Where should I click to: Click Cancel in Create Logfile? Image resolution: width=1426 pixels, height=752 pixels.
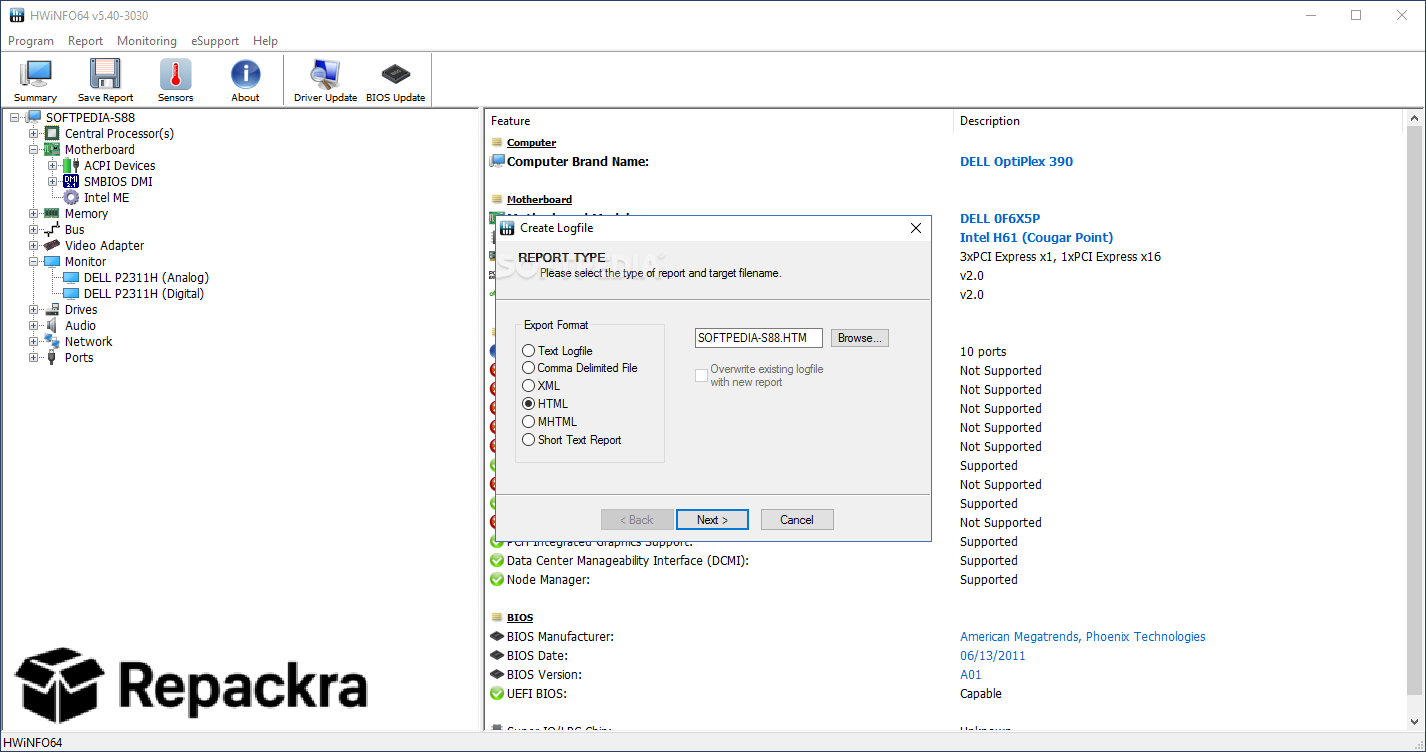click(x=797, y=520)
